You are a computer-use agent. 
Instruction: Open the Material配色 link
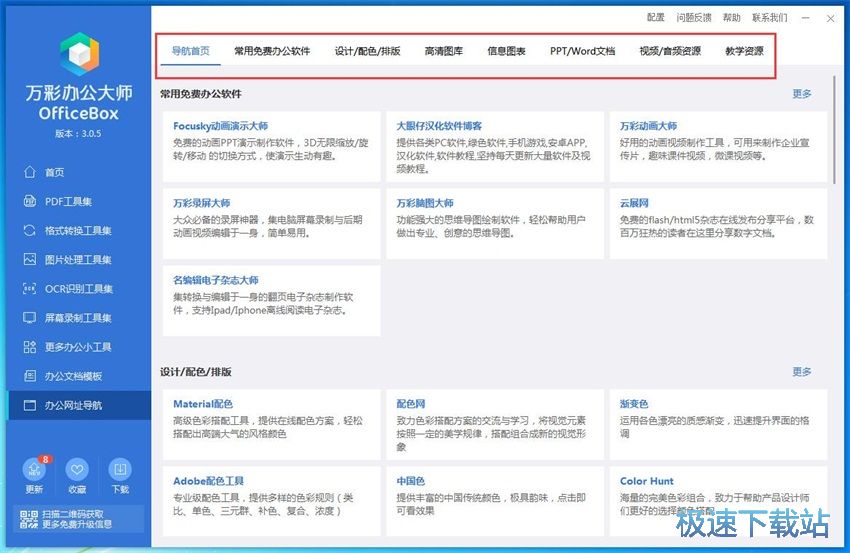pos(203,403)
